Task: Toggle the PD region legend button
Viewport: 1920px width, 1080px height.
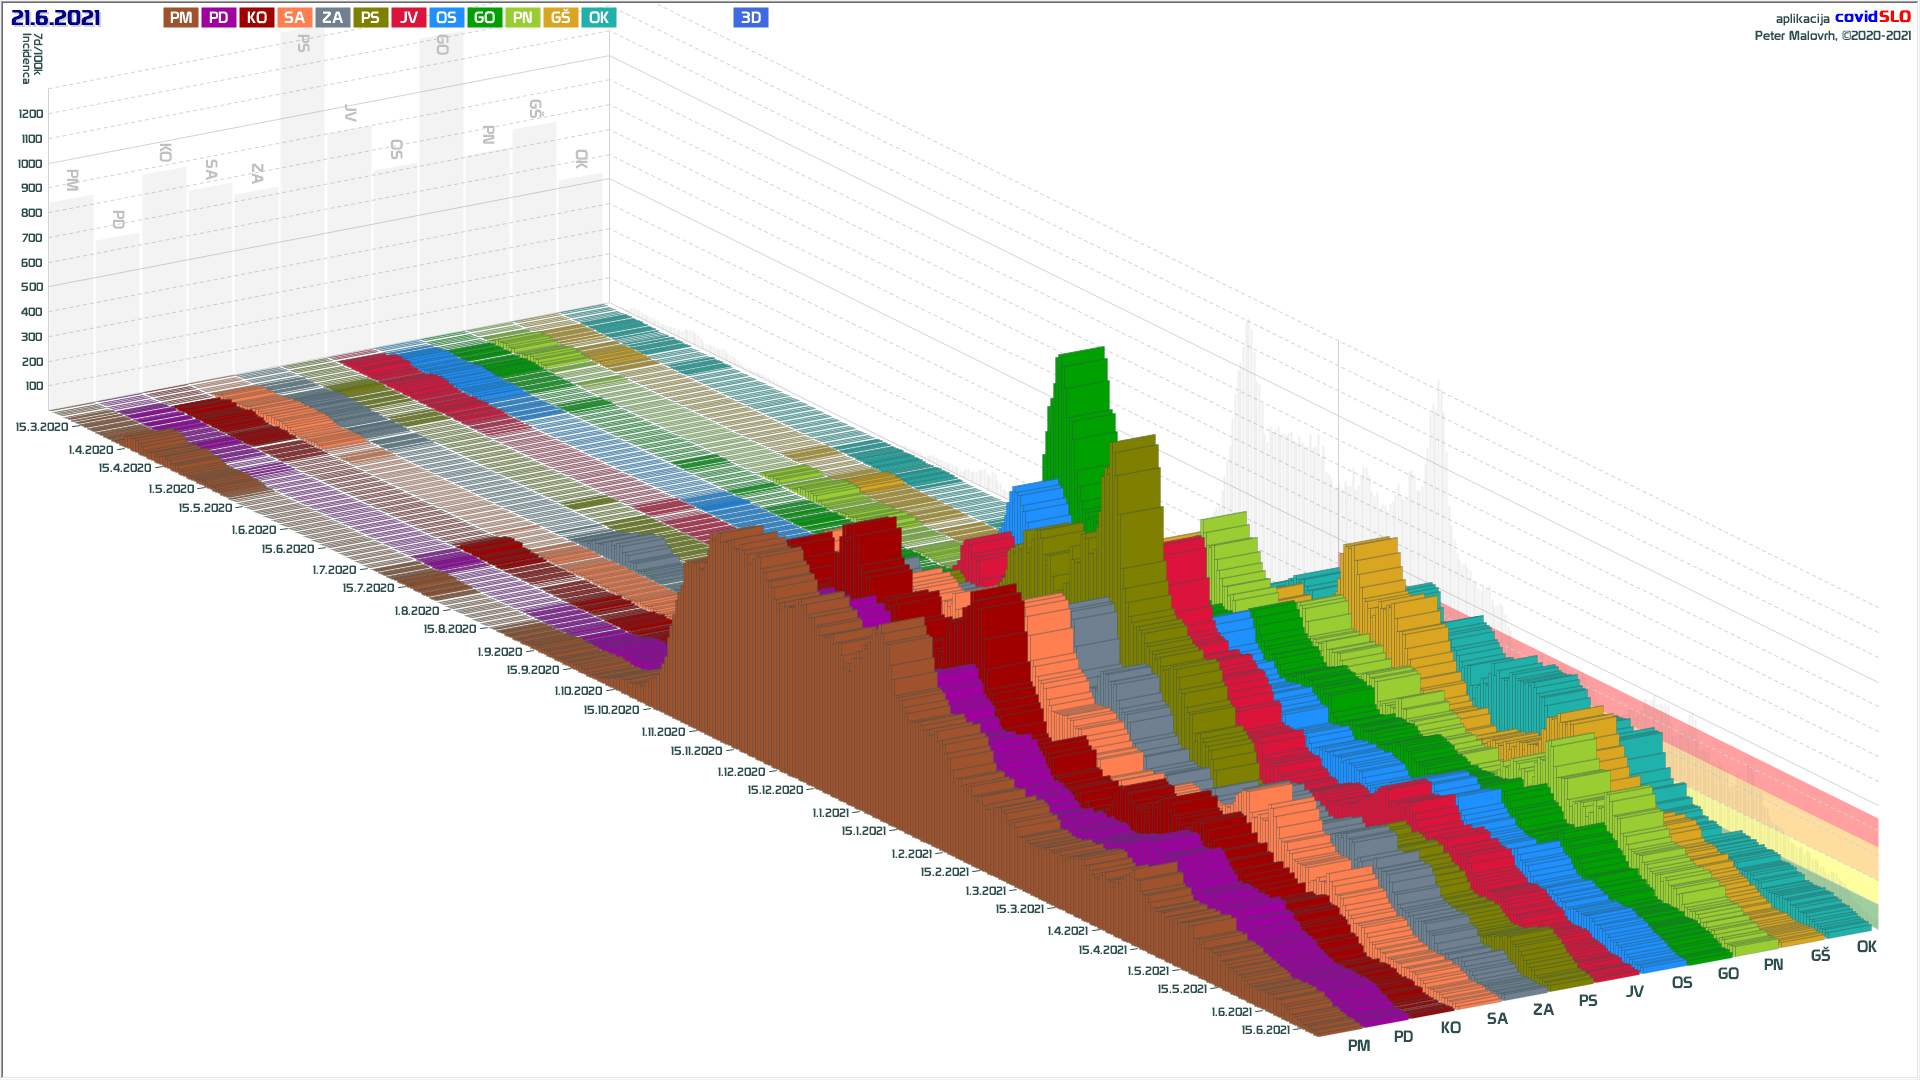Action: (x=219, y=18)
